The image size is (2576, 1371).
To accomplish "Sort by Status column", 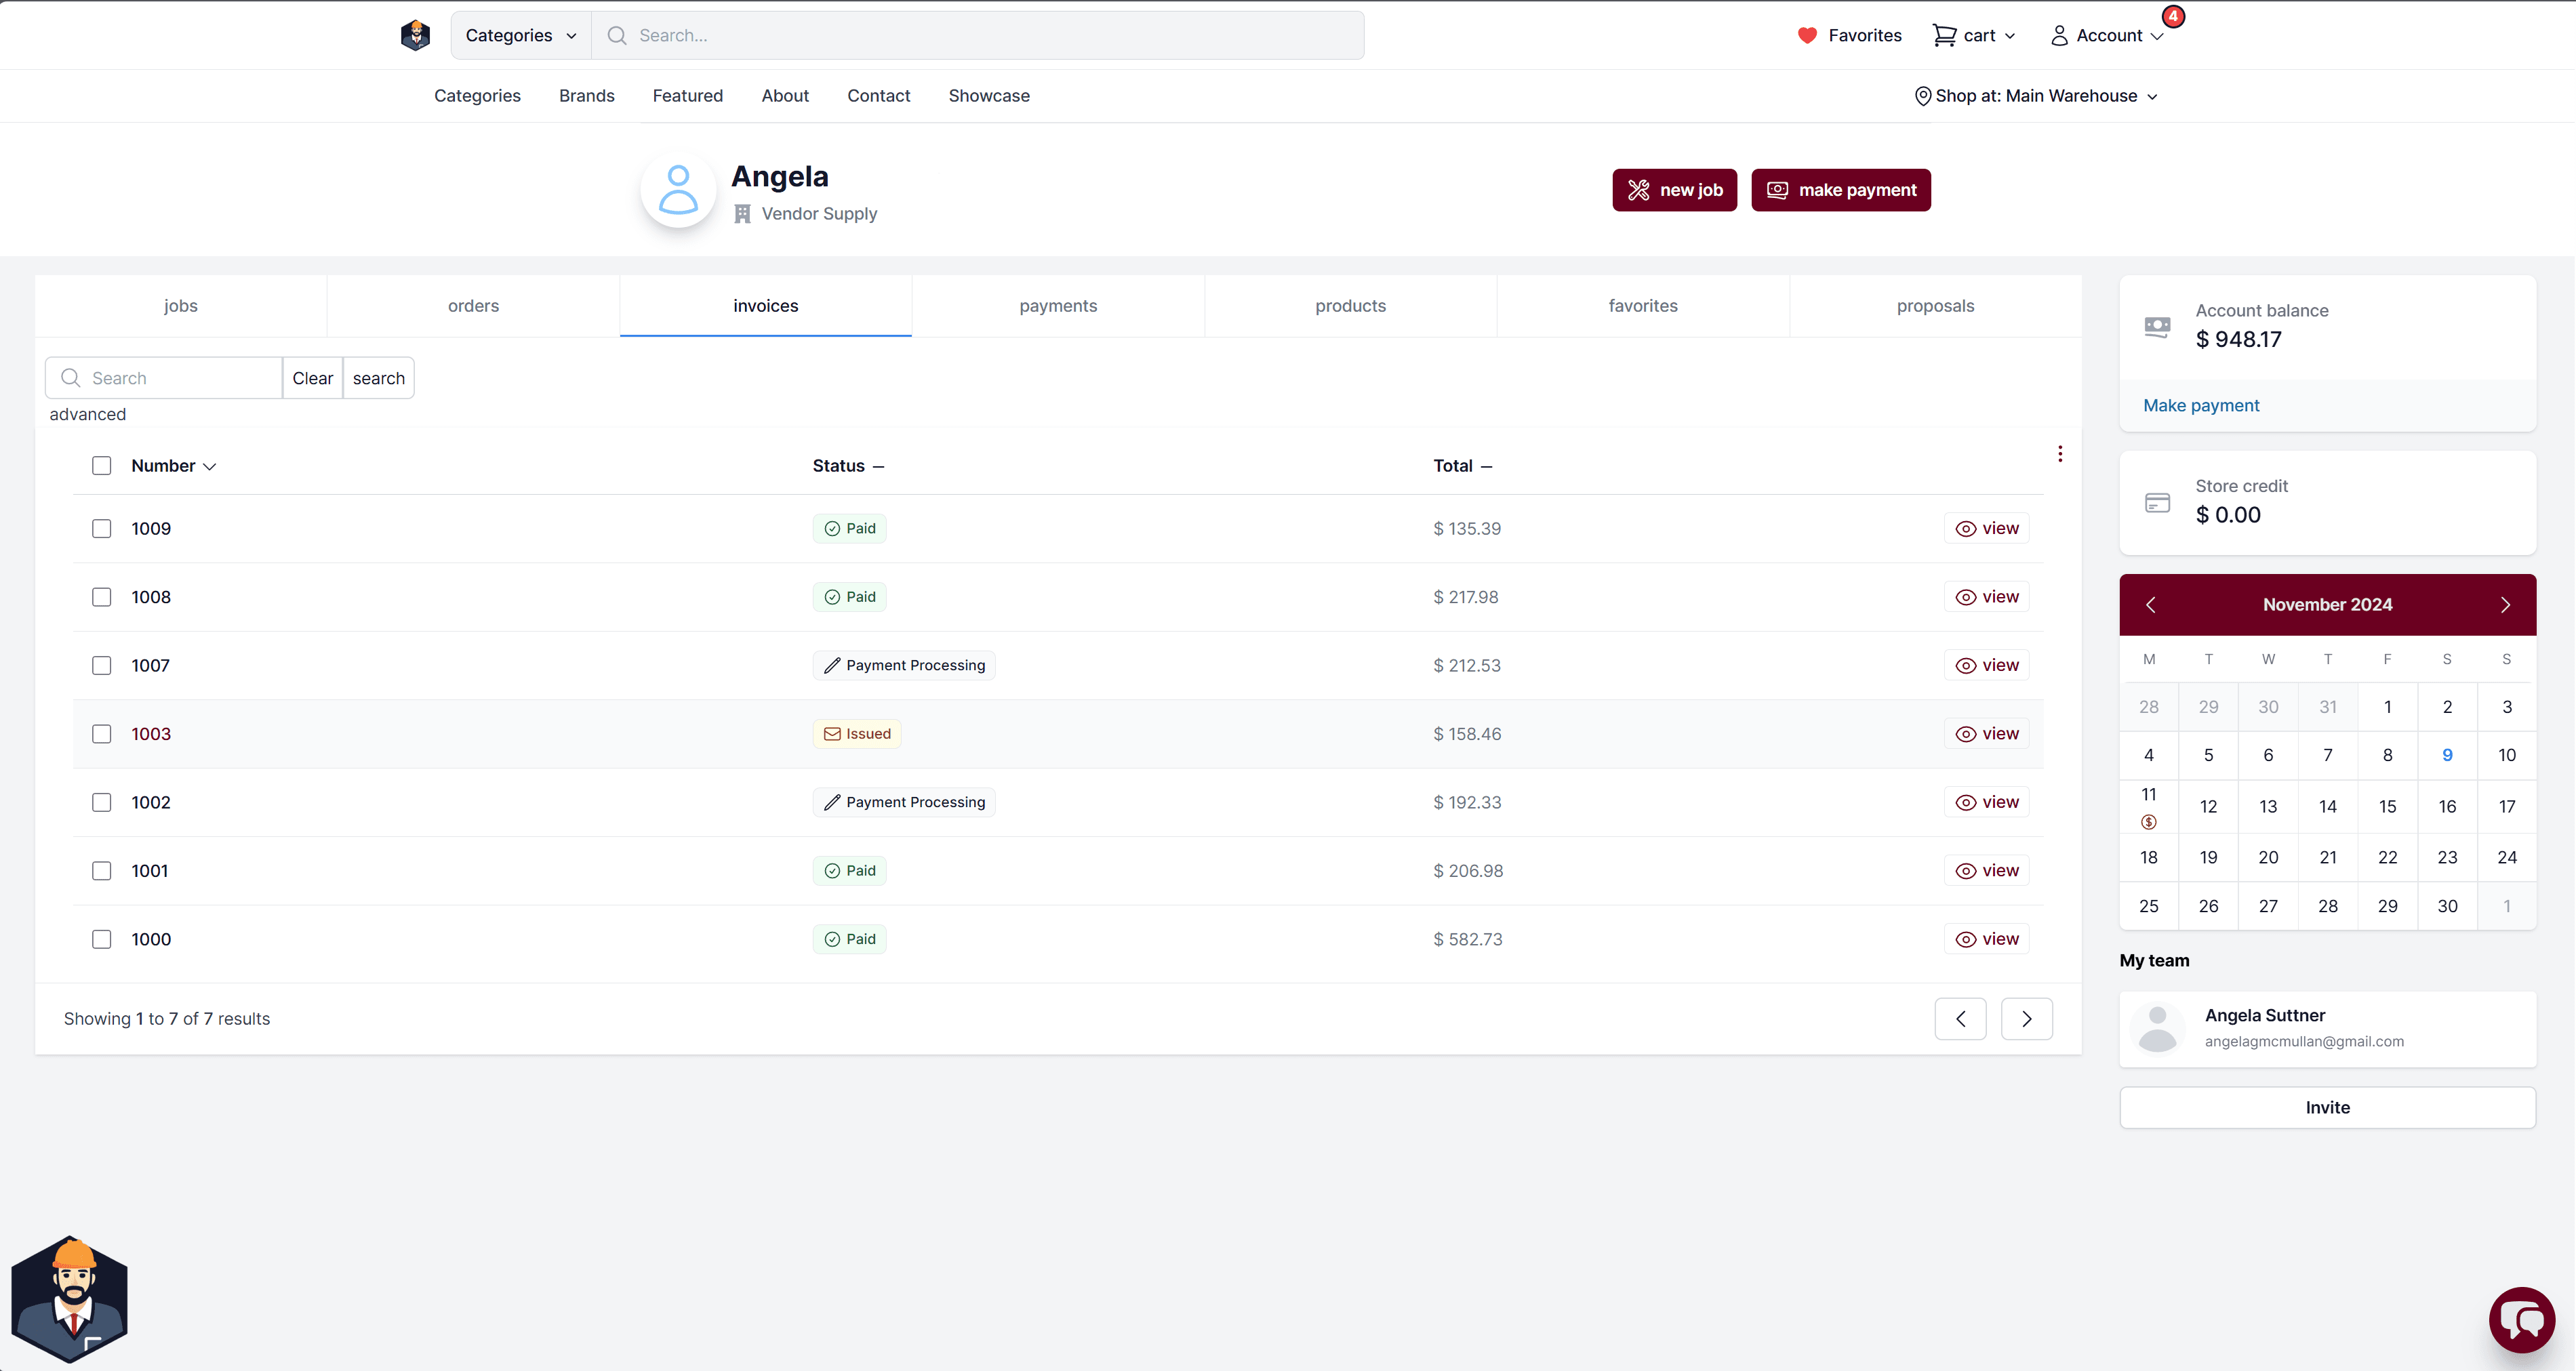I will (x=848, y=466).
